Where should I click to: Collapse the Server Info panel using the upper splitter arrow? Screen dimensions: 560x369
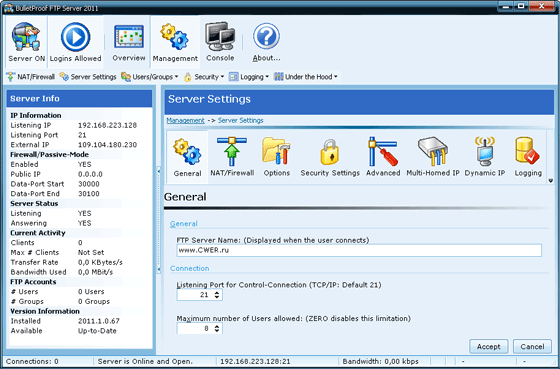click(159, 171)
